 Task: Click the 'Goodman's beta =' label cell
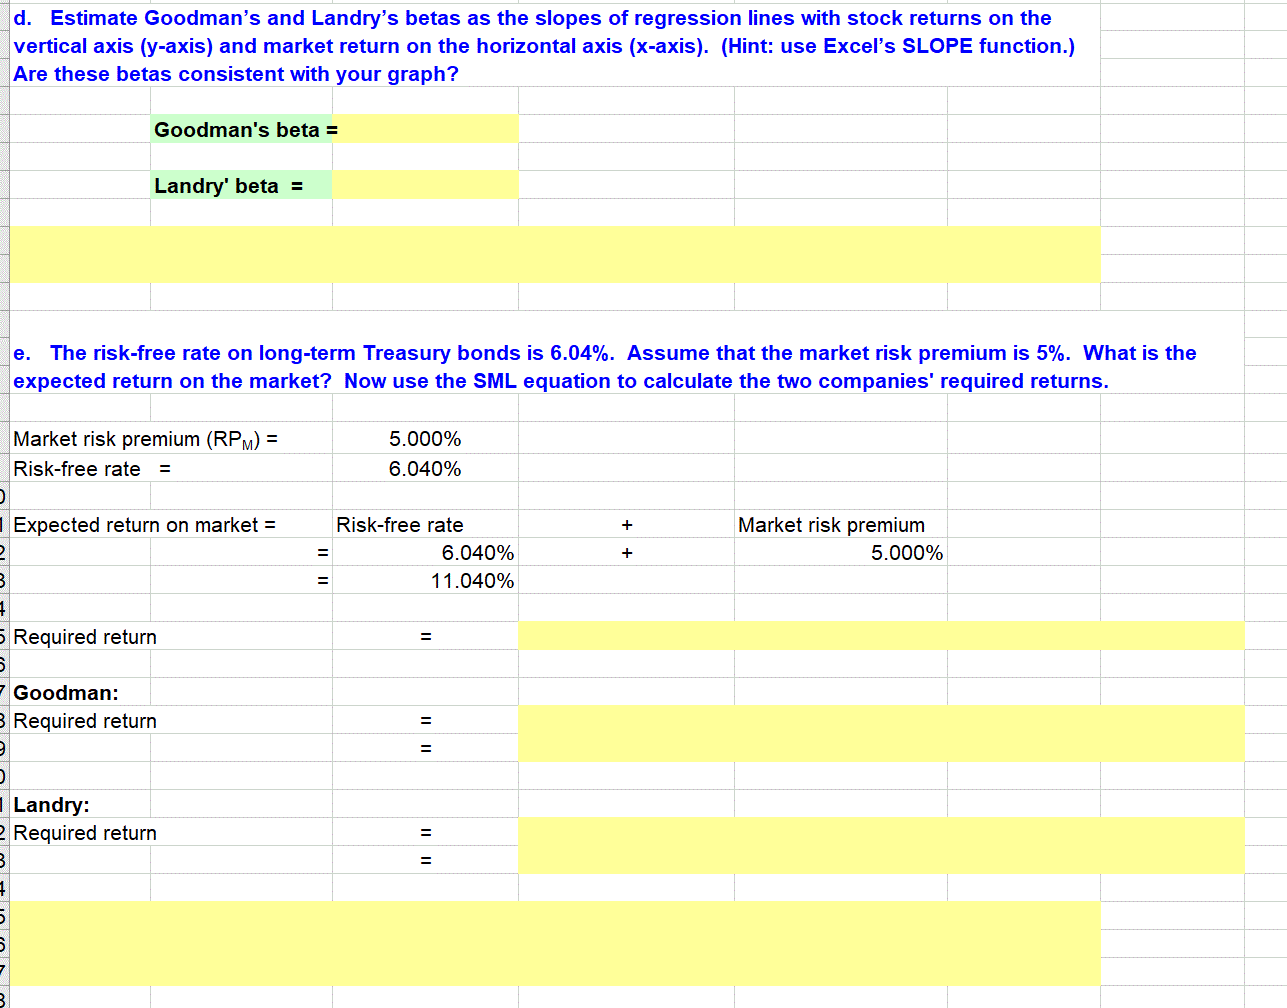[x=241, y=129]
